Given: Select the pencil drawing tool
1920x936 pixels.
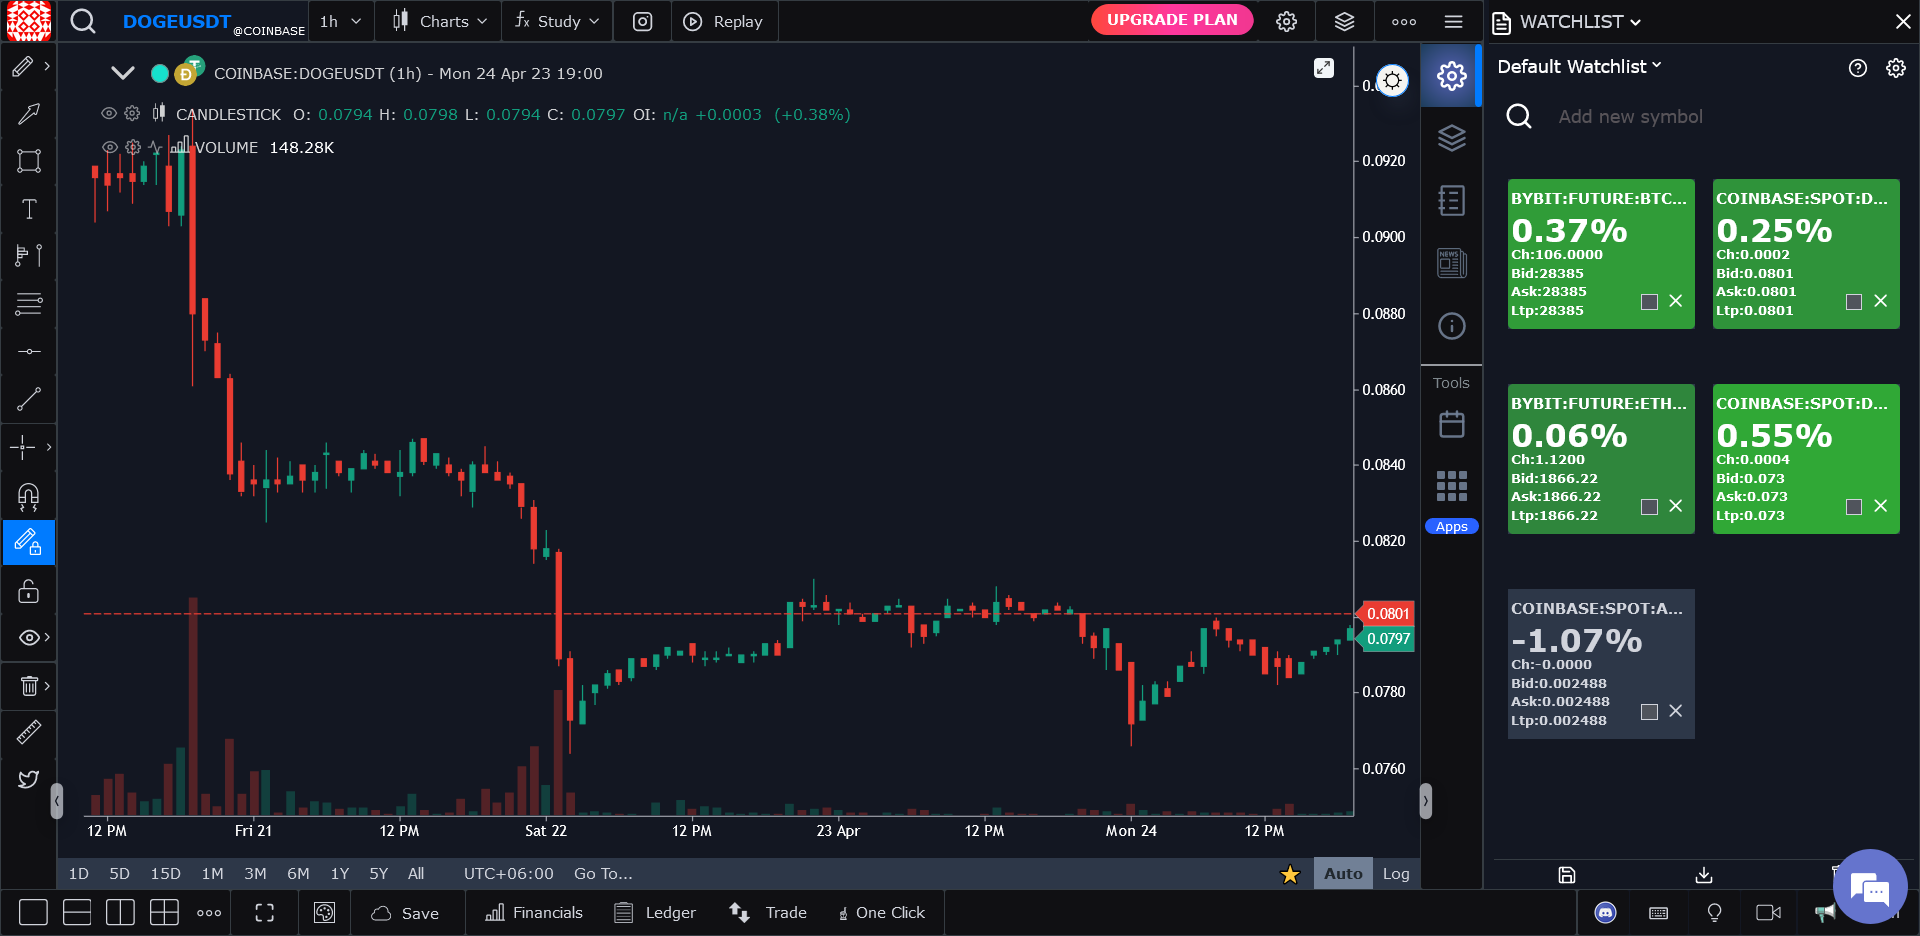Looking at the screenshot, I should coord(23,66).
